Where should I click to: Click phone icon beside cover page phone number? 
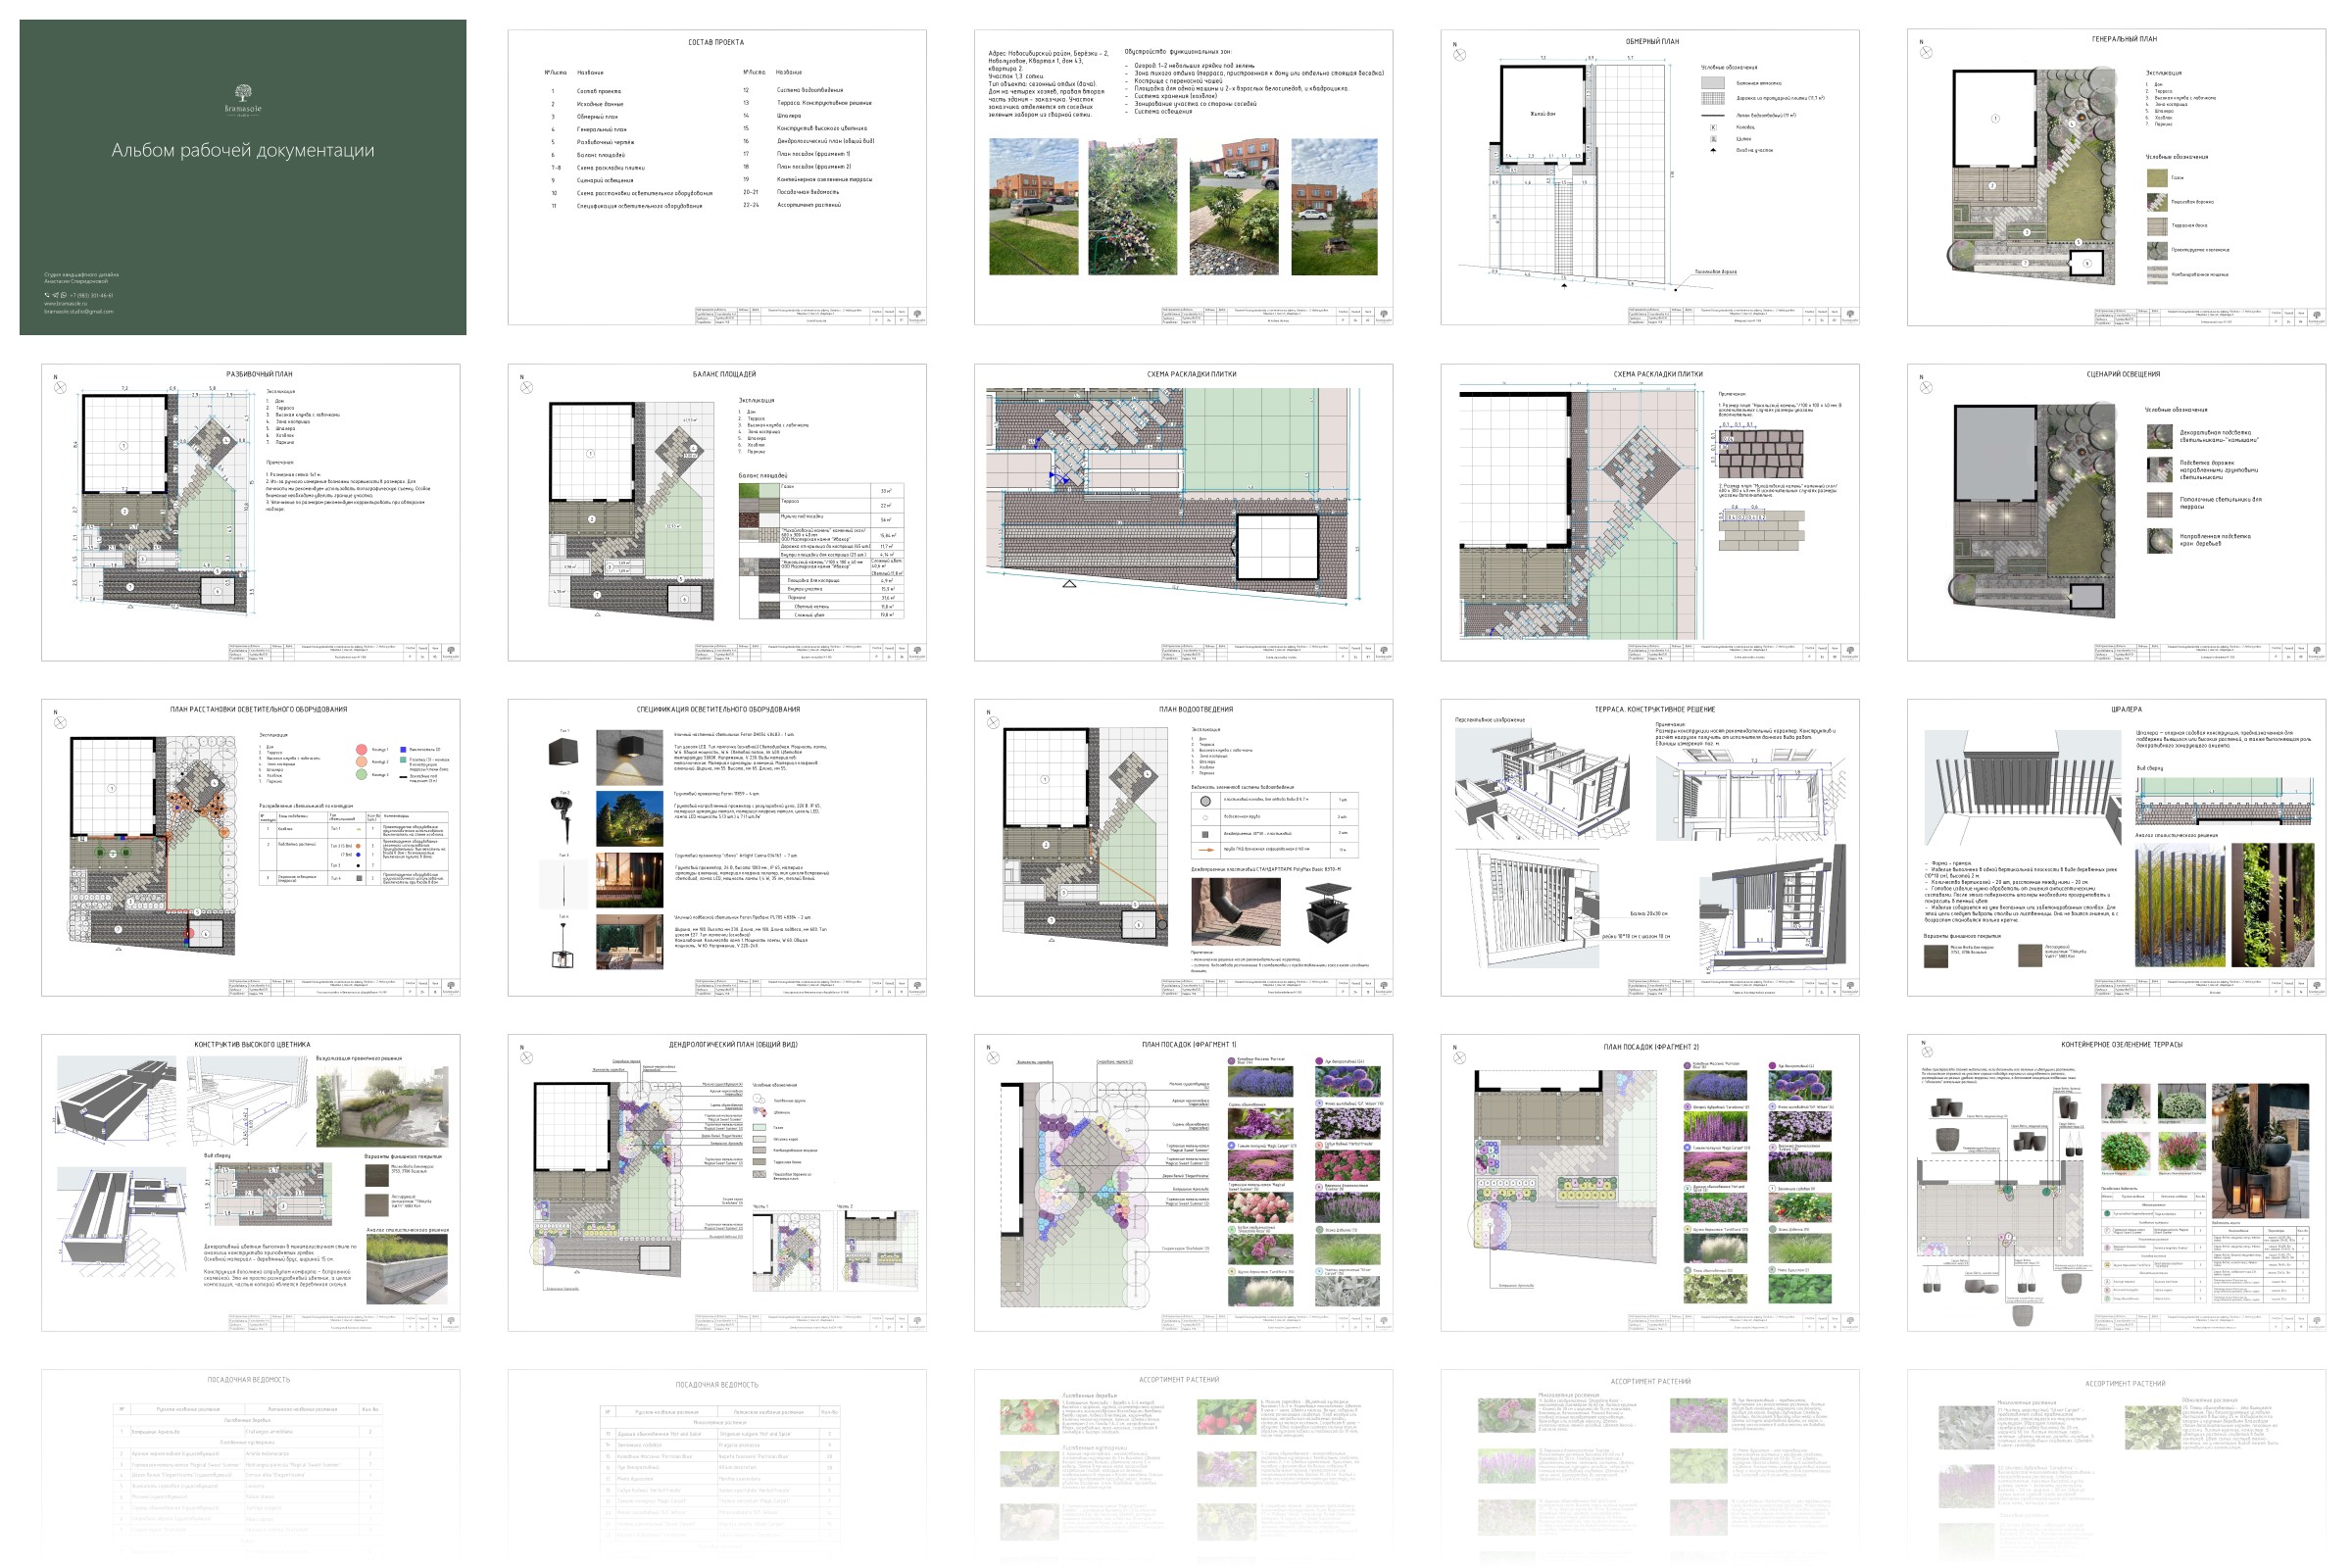tap(47, 295)
